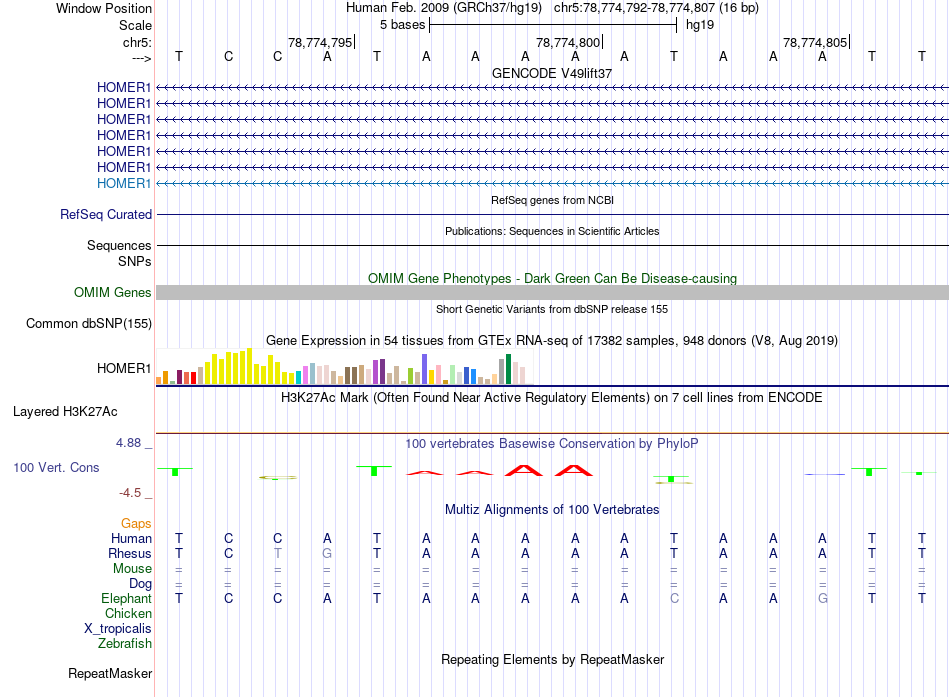950x697 pixels.
Task: Click 'Basewise Conservation by PhyloP' title
Action: point(552,444)
